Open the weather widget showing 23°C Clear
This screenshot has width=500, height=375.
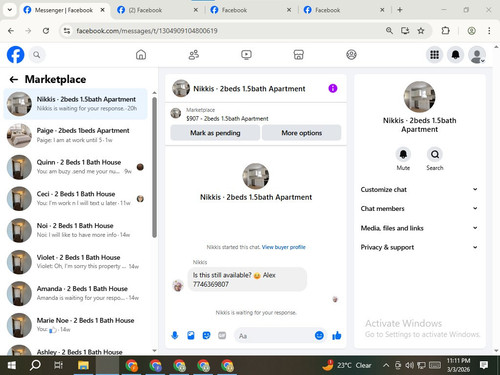tap(347, 365)
